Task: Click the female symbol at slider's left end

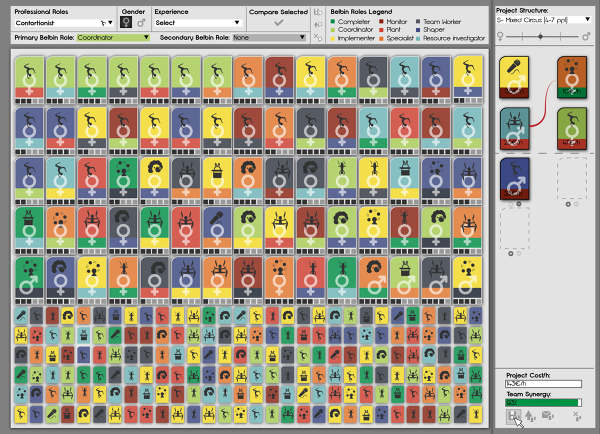Action: tap(500, 36)
